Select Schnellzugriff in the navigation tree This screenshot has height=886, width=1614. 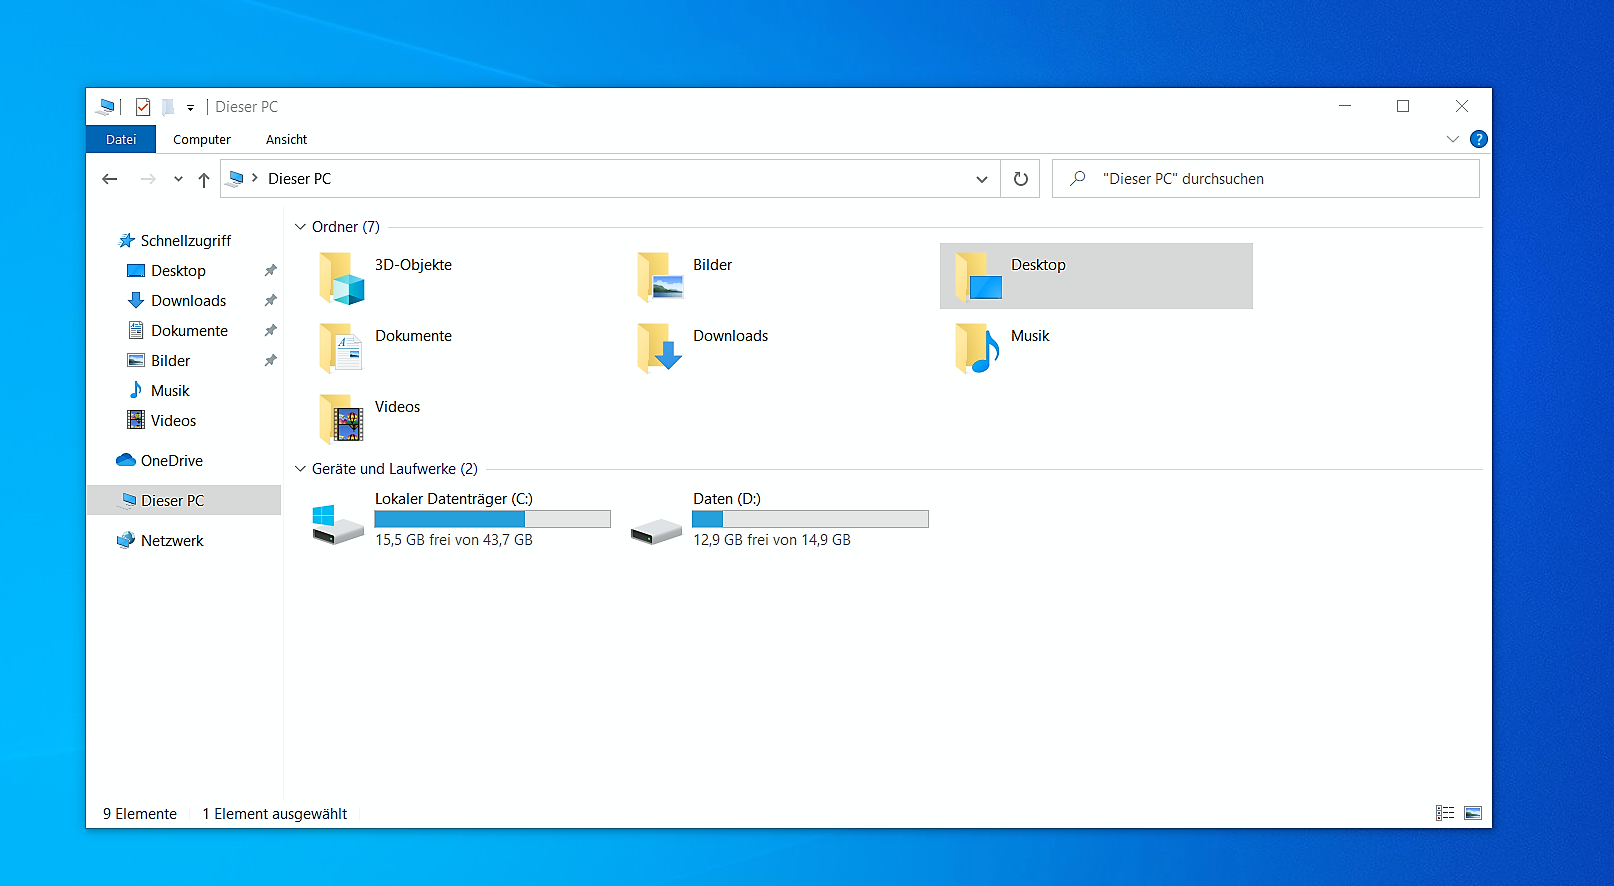(x=186, y=241)
